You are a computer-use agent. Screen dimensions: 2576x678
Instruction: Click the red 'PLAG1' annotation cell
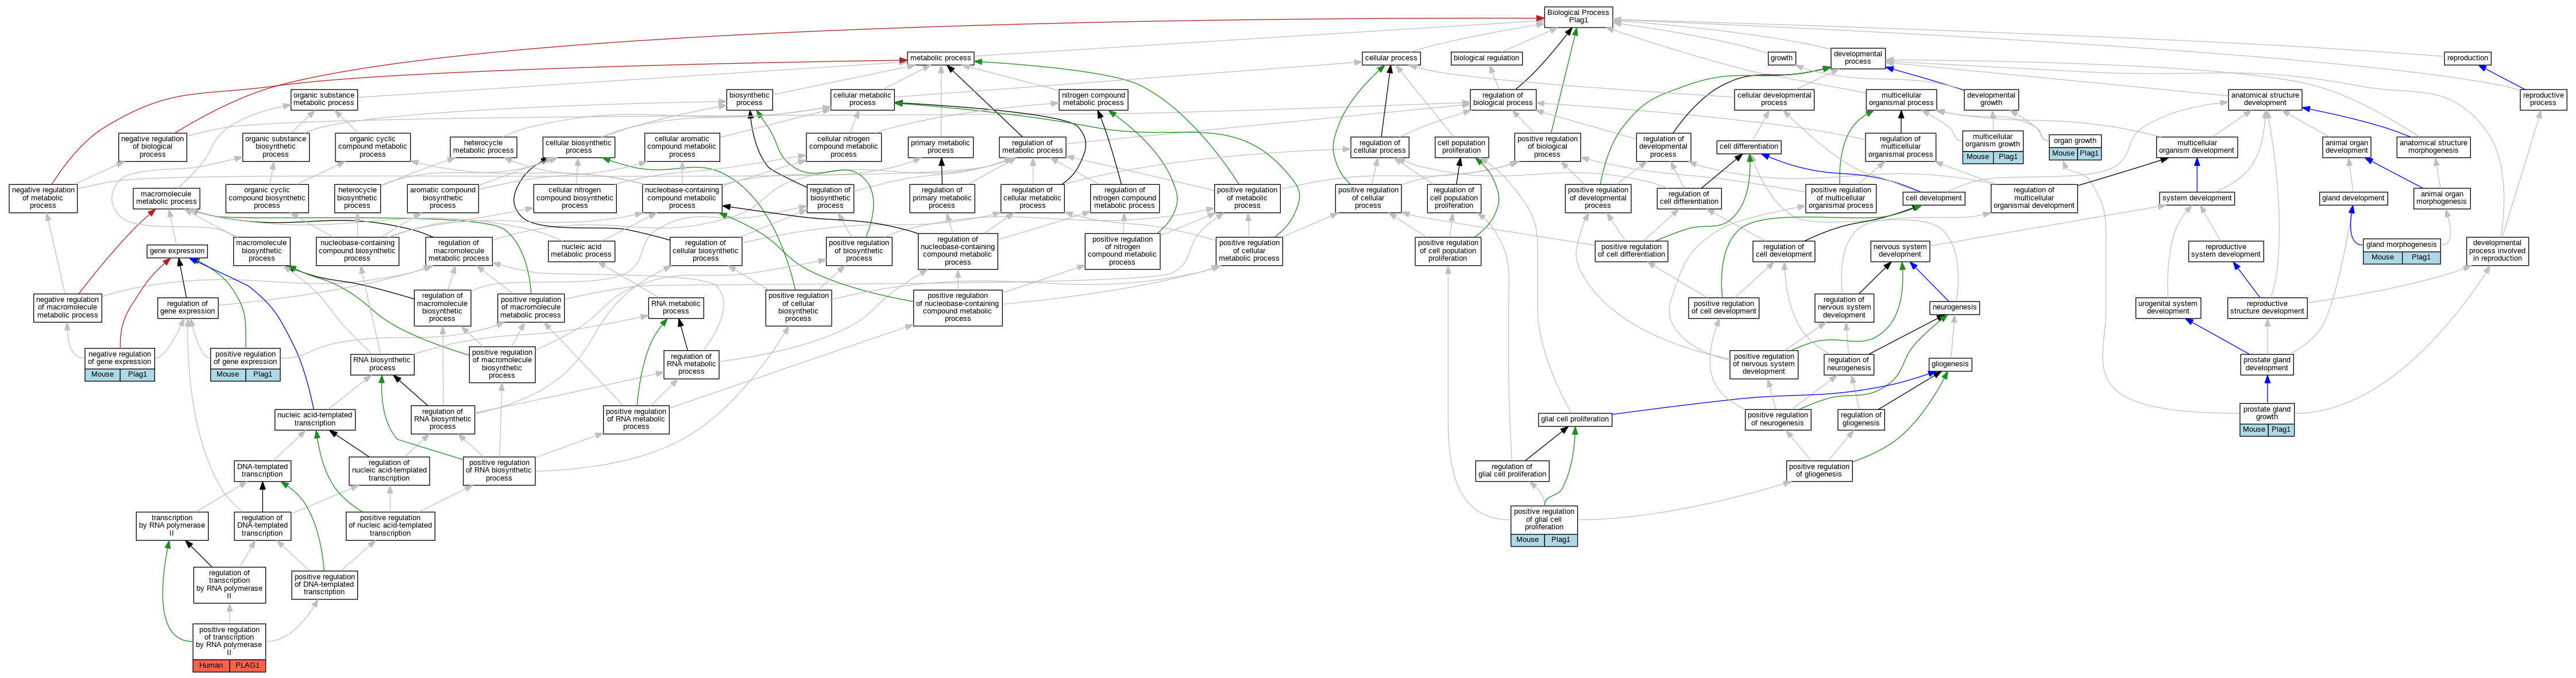pyautogui.click(x=247, y=666)
